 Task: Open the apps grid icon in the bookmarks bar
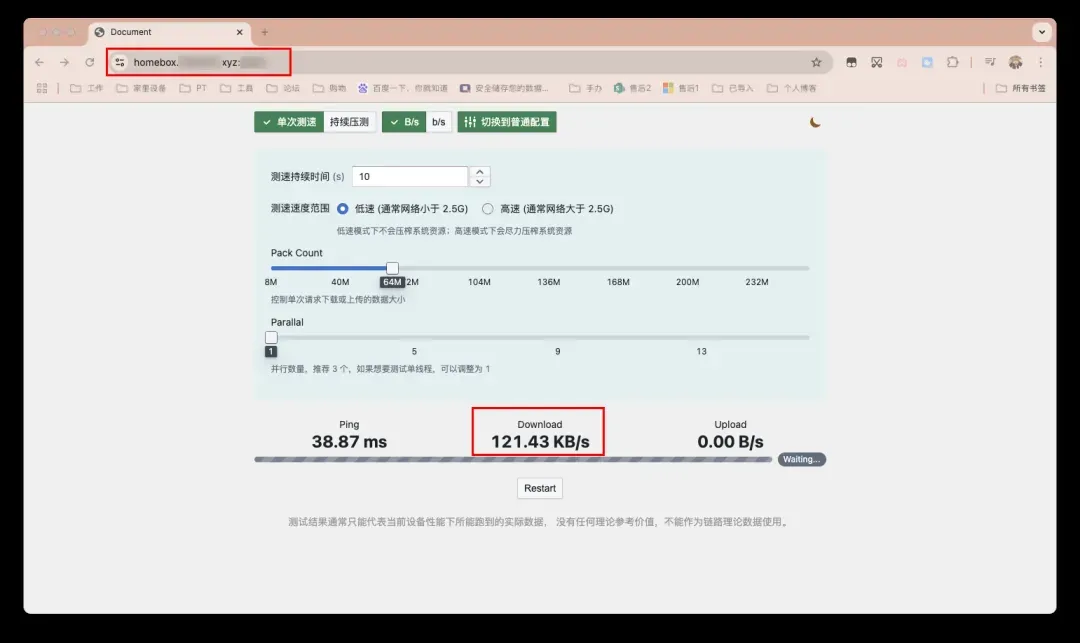coord(42,88)
